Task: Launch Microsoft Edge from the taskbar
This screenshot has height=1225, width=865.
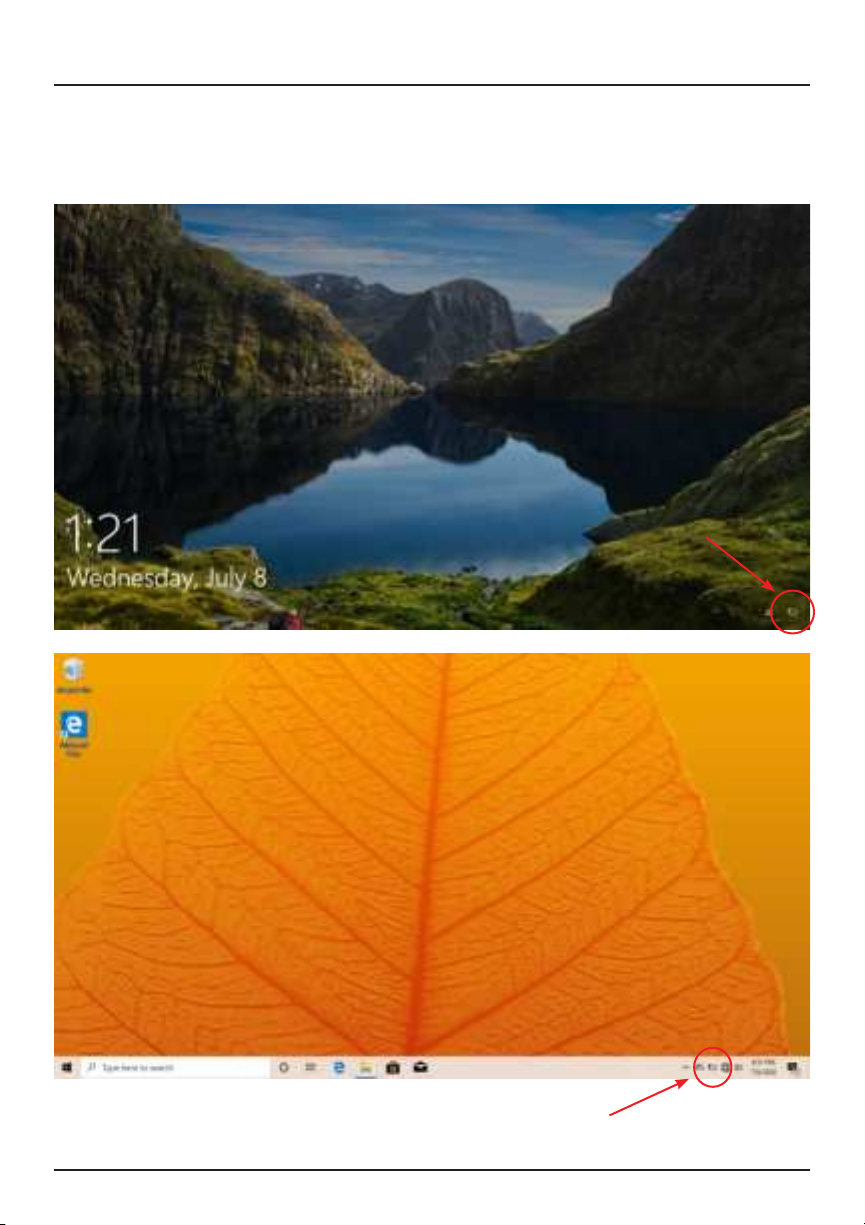Action: tap(339, 1068)
